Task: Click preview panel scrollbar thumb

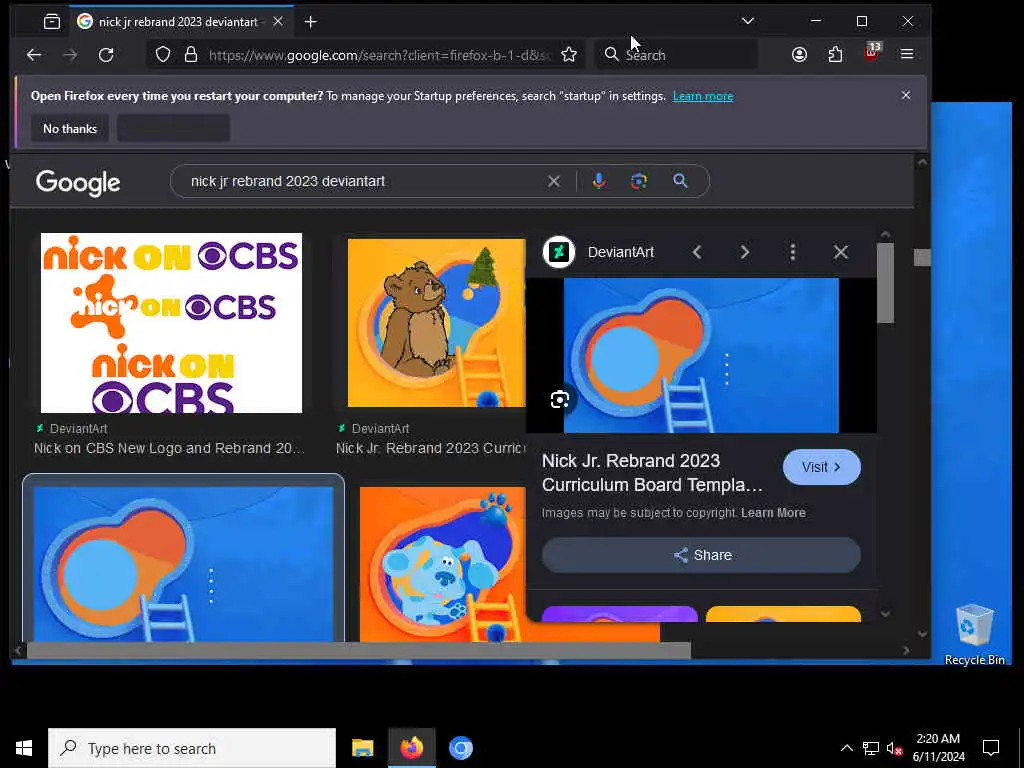Action: pyautogui.click(x=886, y=283)
